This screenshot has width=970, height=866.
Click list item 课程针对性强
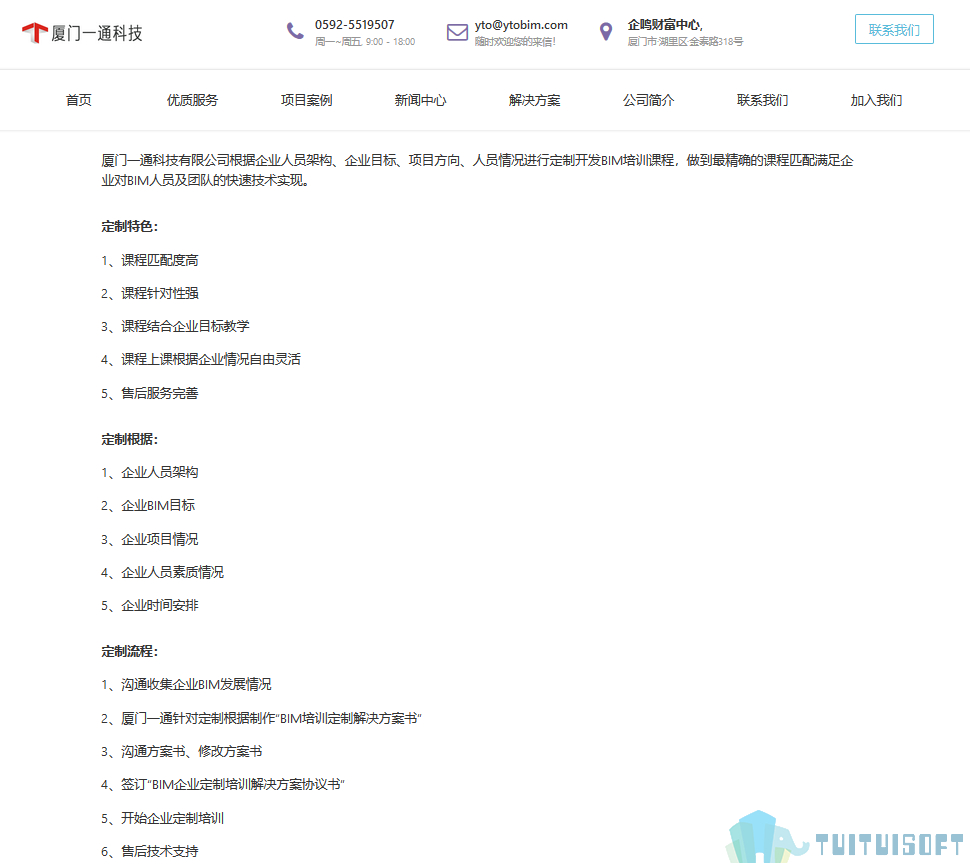click(150, 293)
